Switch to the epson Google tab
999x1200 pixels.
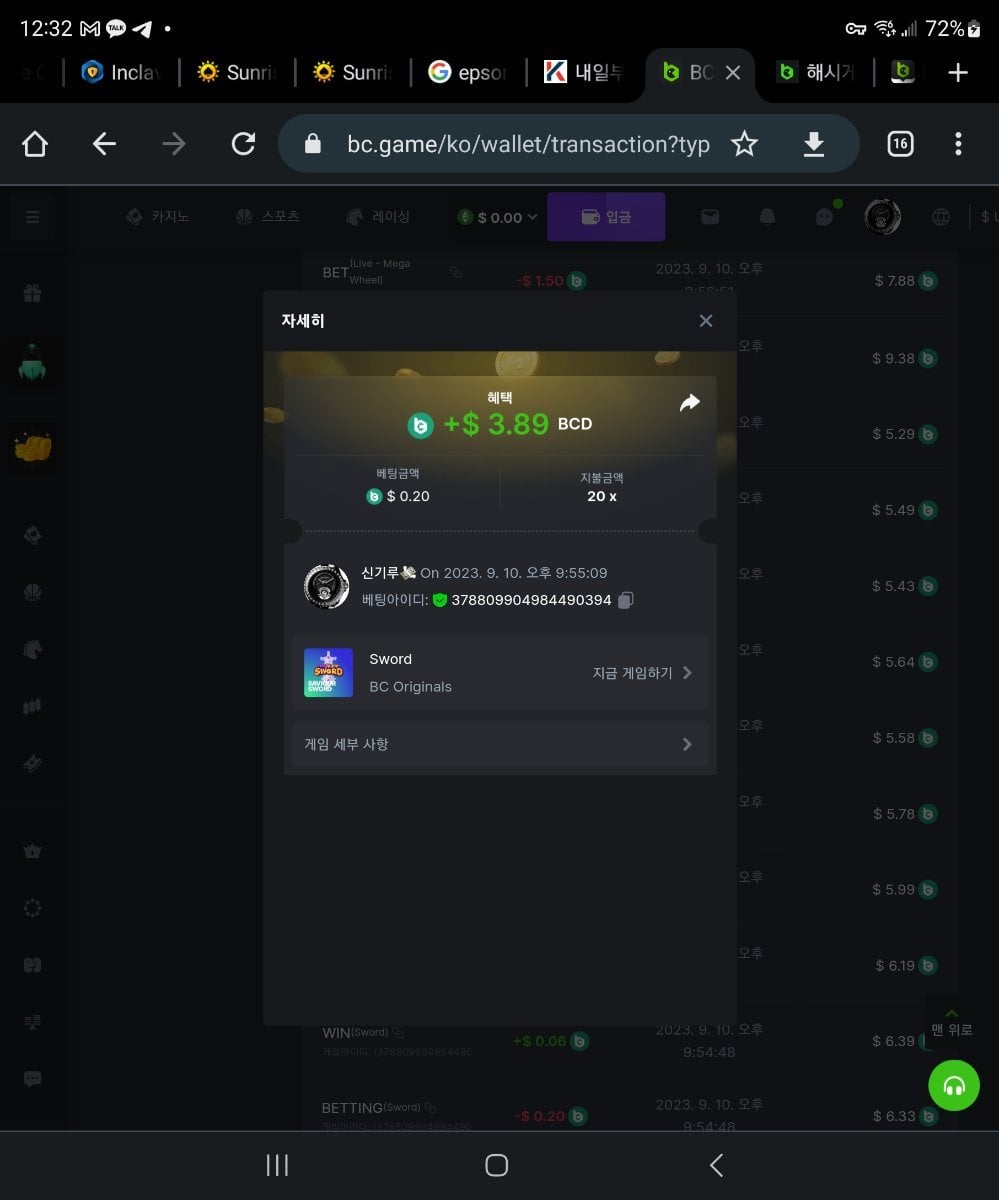[468, 73]
